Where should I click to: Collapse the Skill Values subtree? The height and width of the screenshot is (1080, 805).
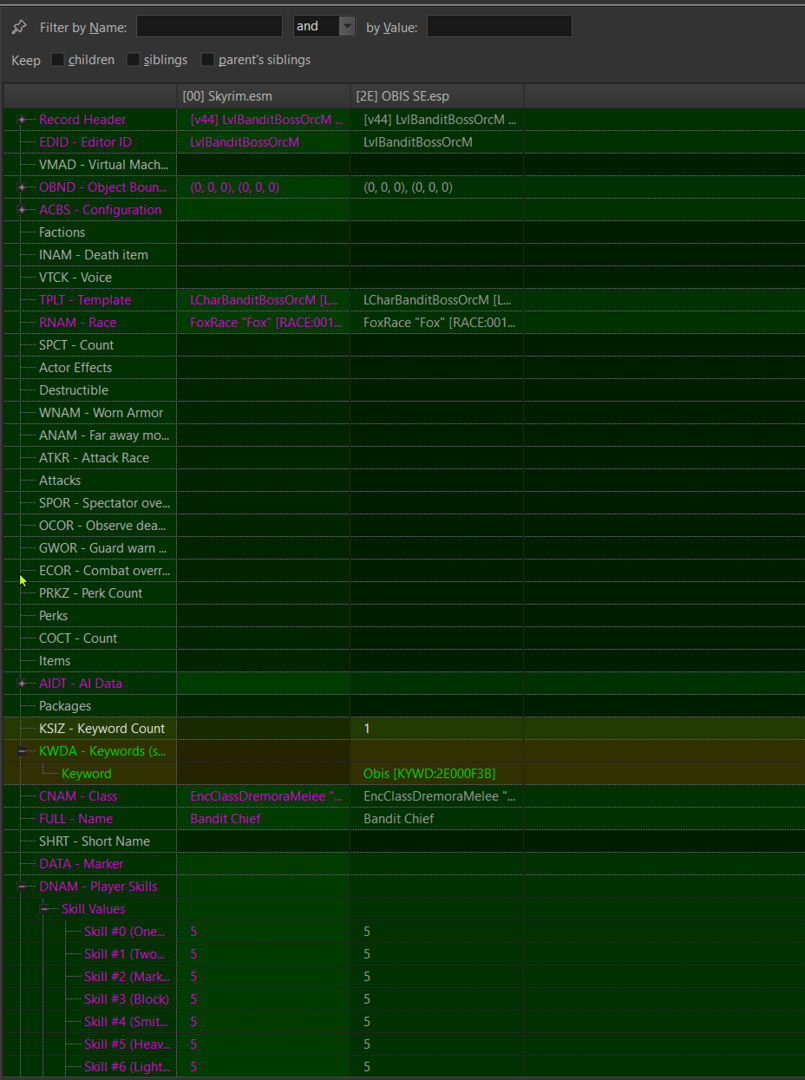pos(45,909)
